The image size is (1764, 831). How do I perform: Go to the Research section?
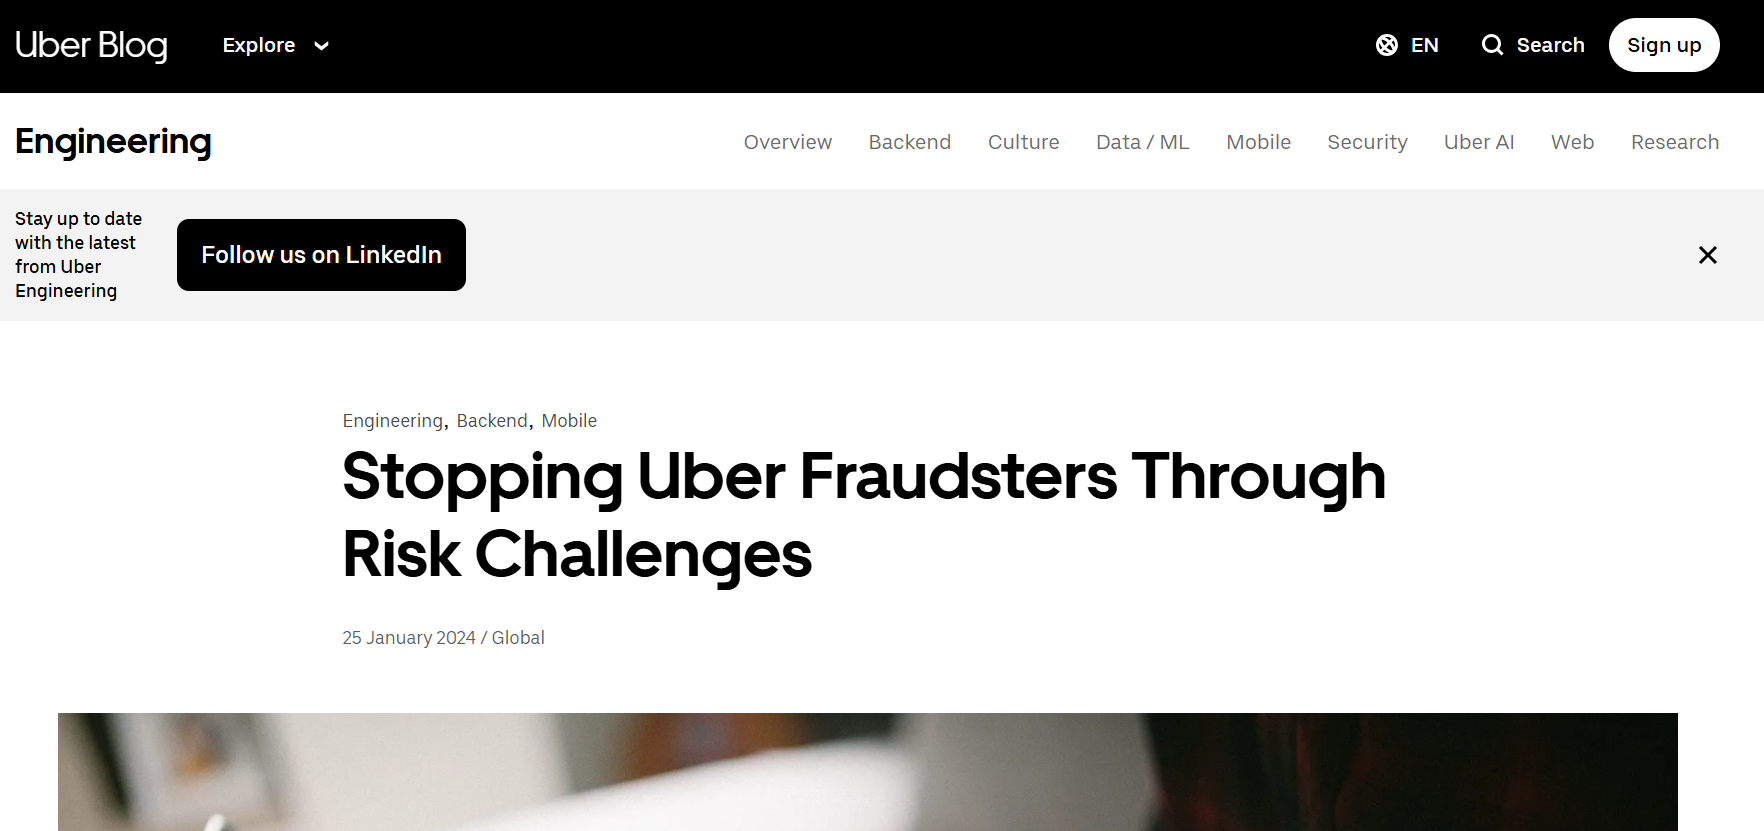[1675, 142]
